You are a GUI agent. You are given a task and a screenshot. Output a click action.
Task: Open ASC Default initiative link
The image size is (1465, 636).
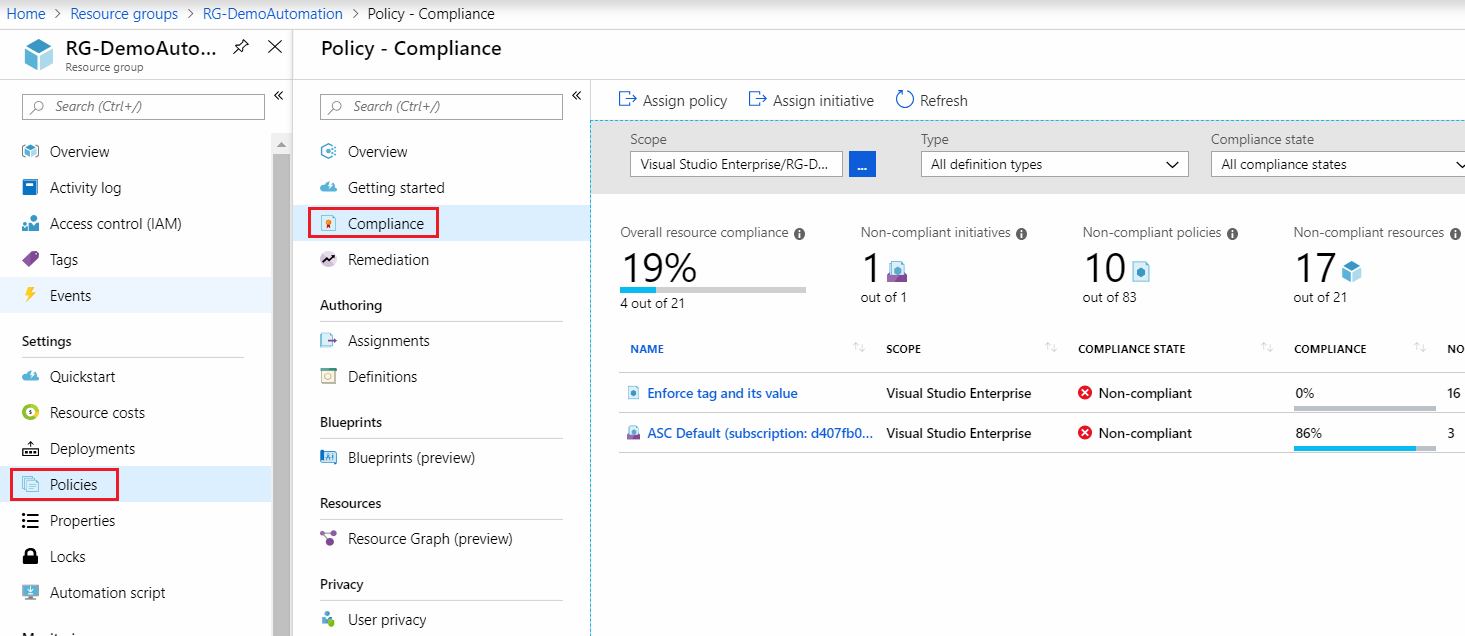760,433
